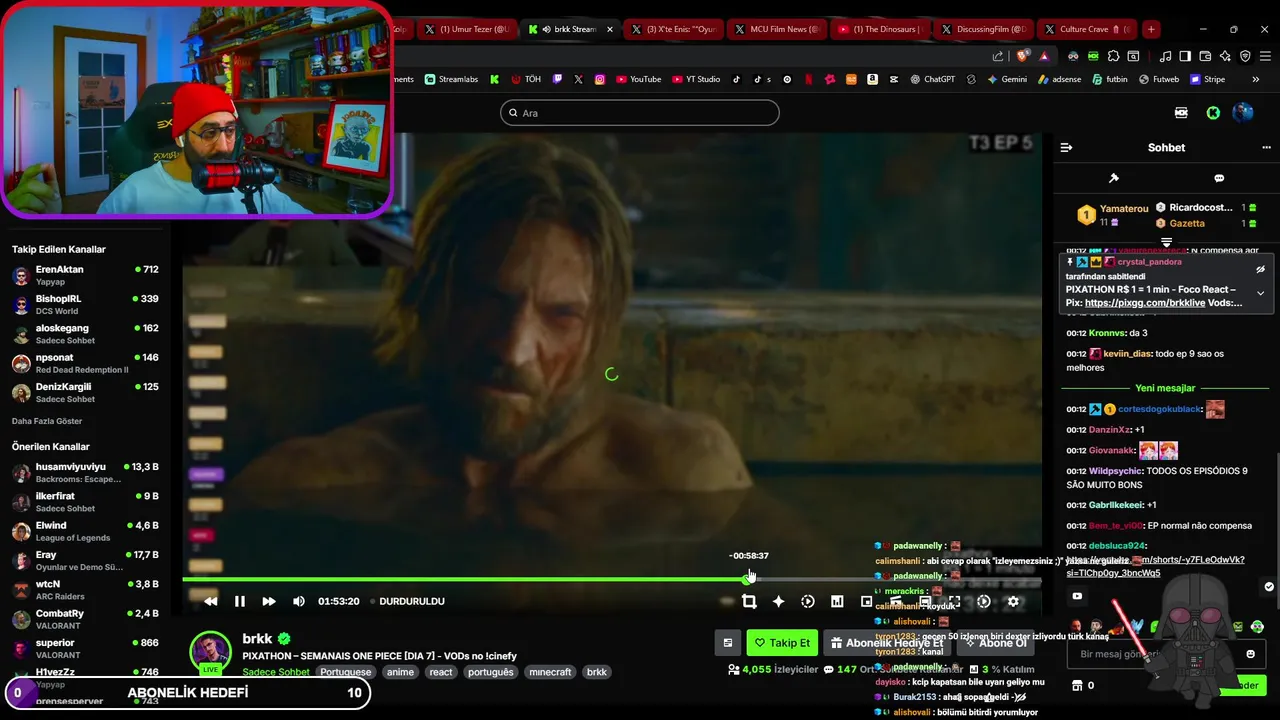The width and height of the screenshot is (1280, 720).
Task: Switch to the Umur Tezer browser tab
Action: (x=467, y=29)
